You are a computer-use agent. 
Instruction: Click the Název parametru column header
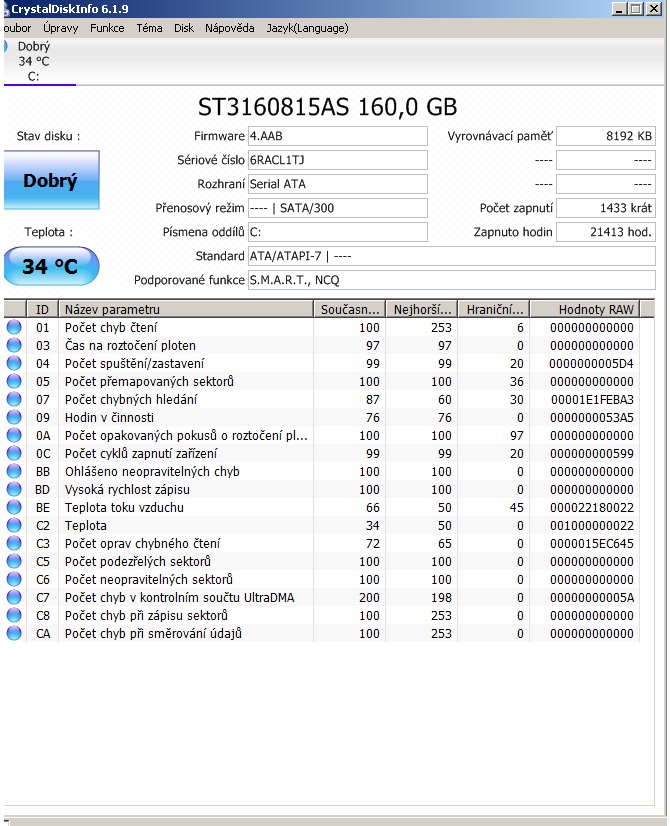coord(186,309)
